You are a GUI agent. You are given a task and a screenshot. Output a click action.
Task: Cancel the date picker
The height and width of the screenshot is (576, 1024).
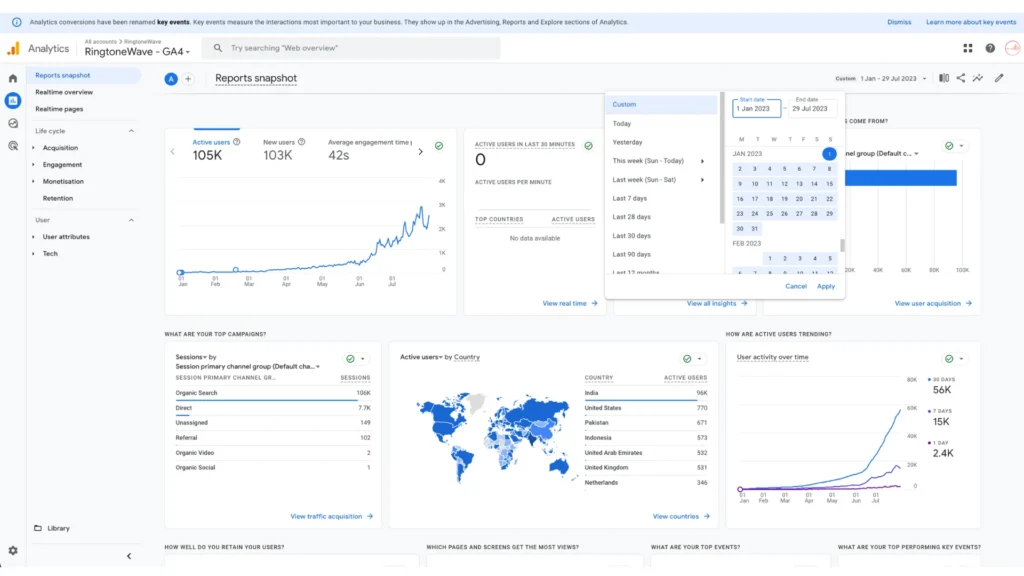(x=795, y=286)
